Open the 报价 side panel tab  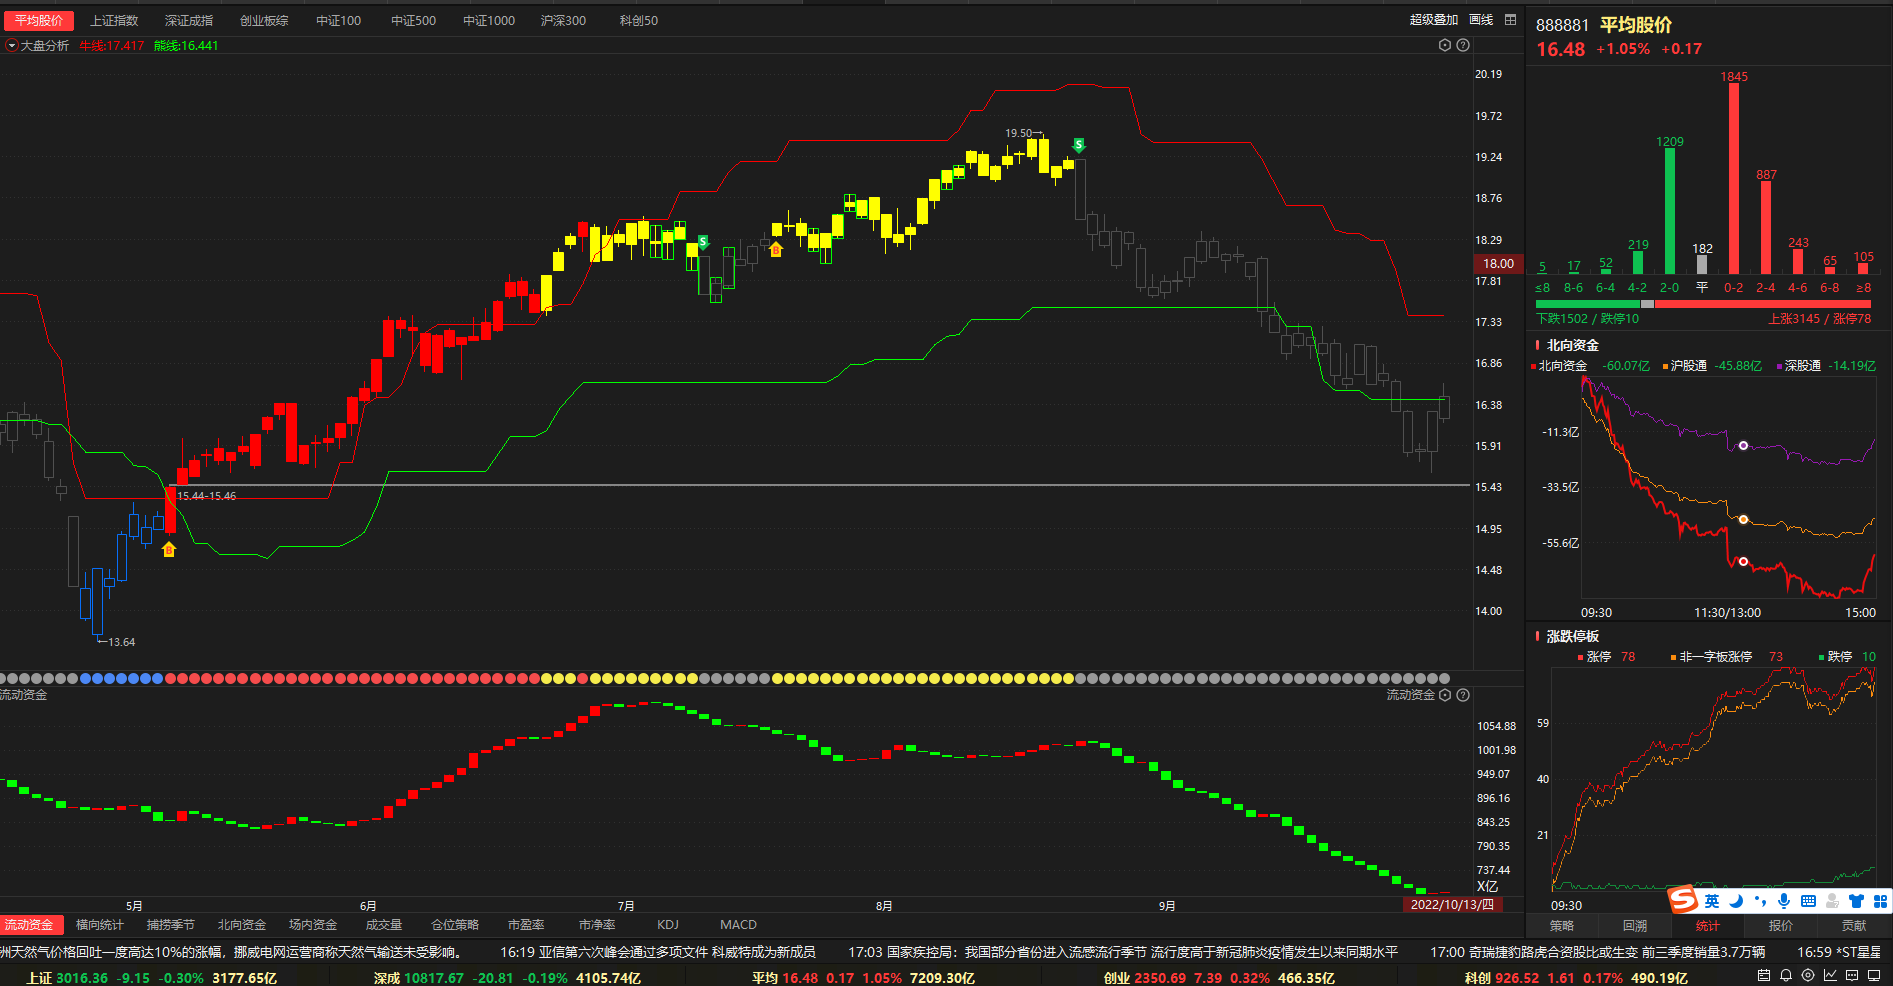(x=1781, y=926)
